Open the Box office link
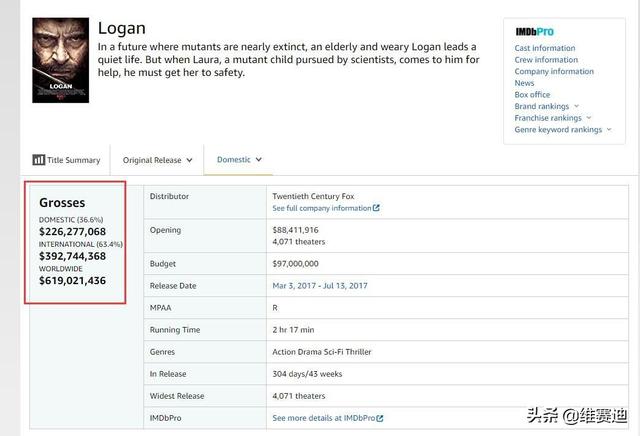Image resolution: width=640 pixels, height=436 pixels. [x=532, y=95]
